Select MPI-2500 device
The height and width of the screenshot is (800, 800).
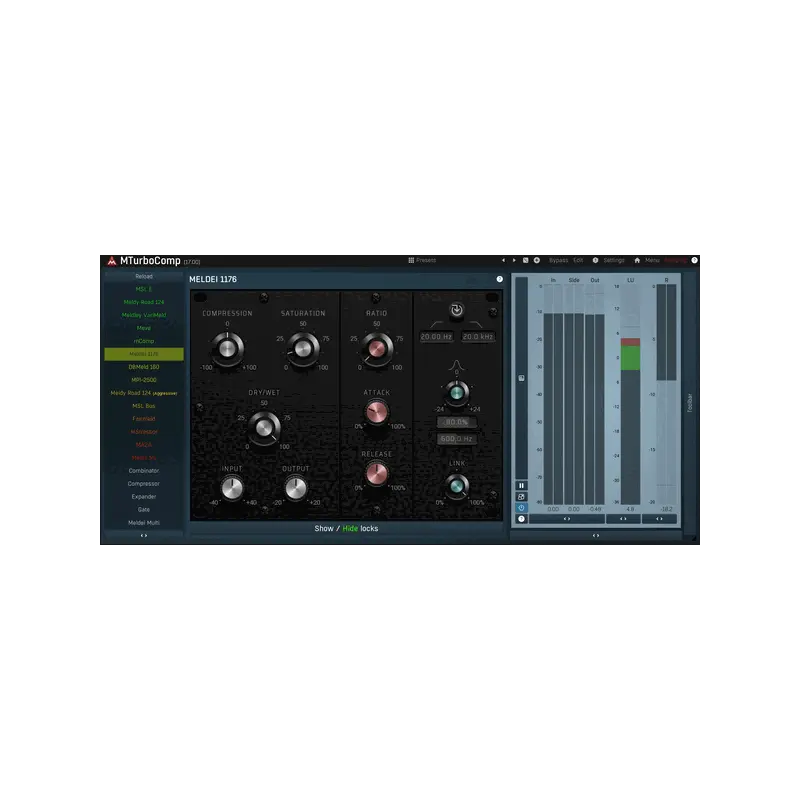point(144,380)
